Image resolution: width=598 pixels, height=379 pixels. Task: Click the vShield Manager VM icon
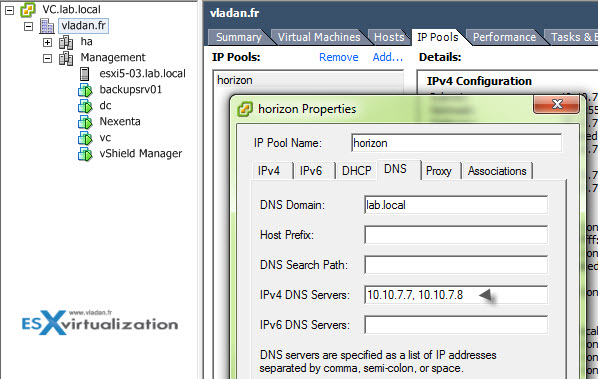(85, 154)
